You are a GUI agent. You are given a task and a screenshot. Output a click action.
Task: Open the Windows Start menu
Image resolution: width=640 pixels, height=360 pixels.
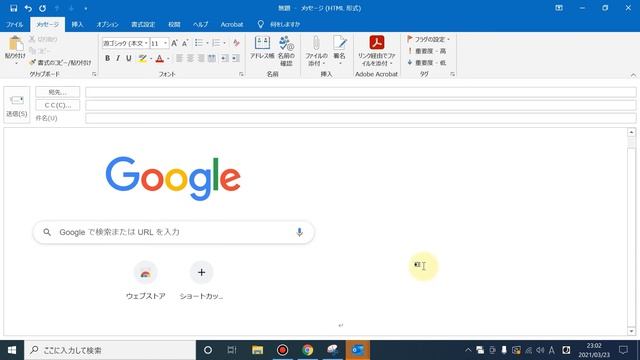click(x=12, y=350)
